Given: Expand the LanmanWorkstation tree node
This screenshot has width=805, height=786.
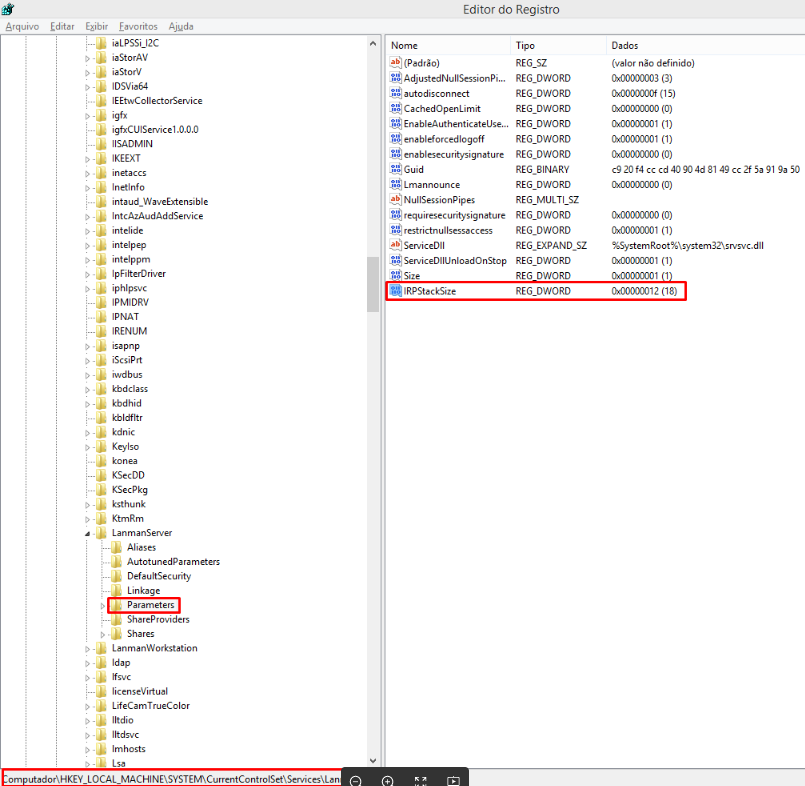Looking at the screenshot, I should pyautogui.click(x=87, y=649).
